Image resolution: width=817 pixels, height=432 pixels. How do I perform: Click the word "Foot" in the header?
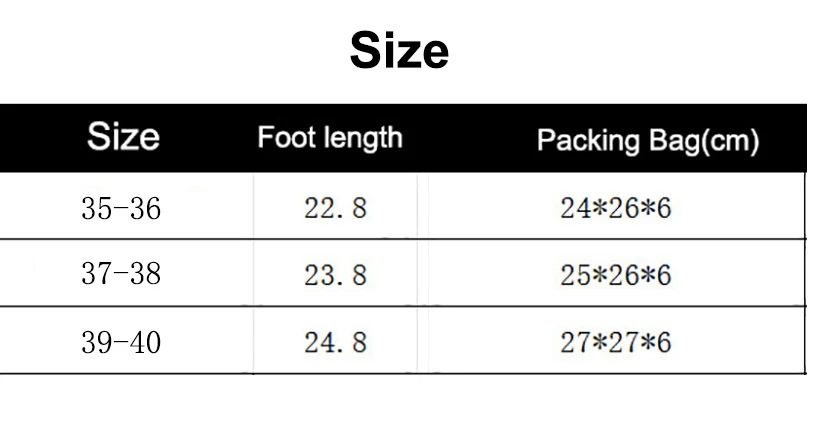(279, 137)
